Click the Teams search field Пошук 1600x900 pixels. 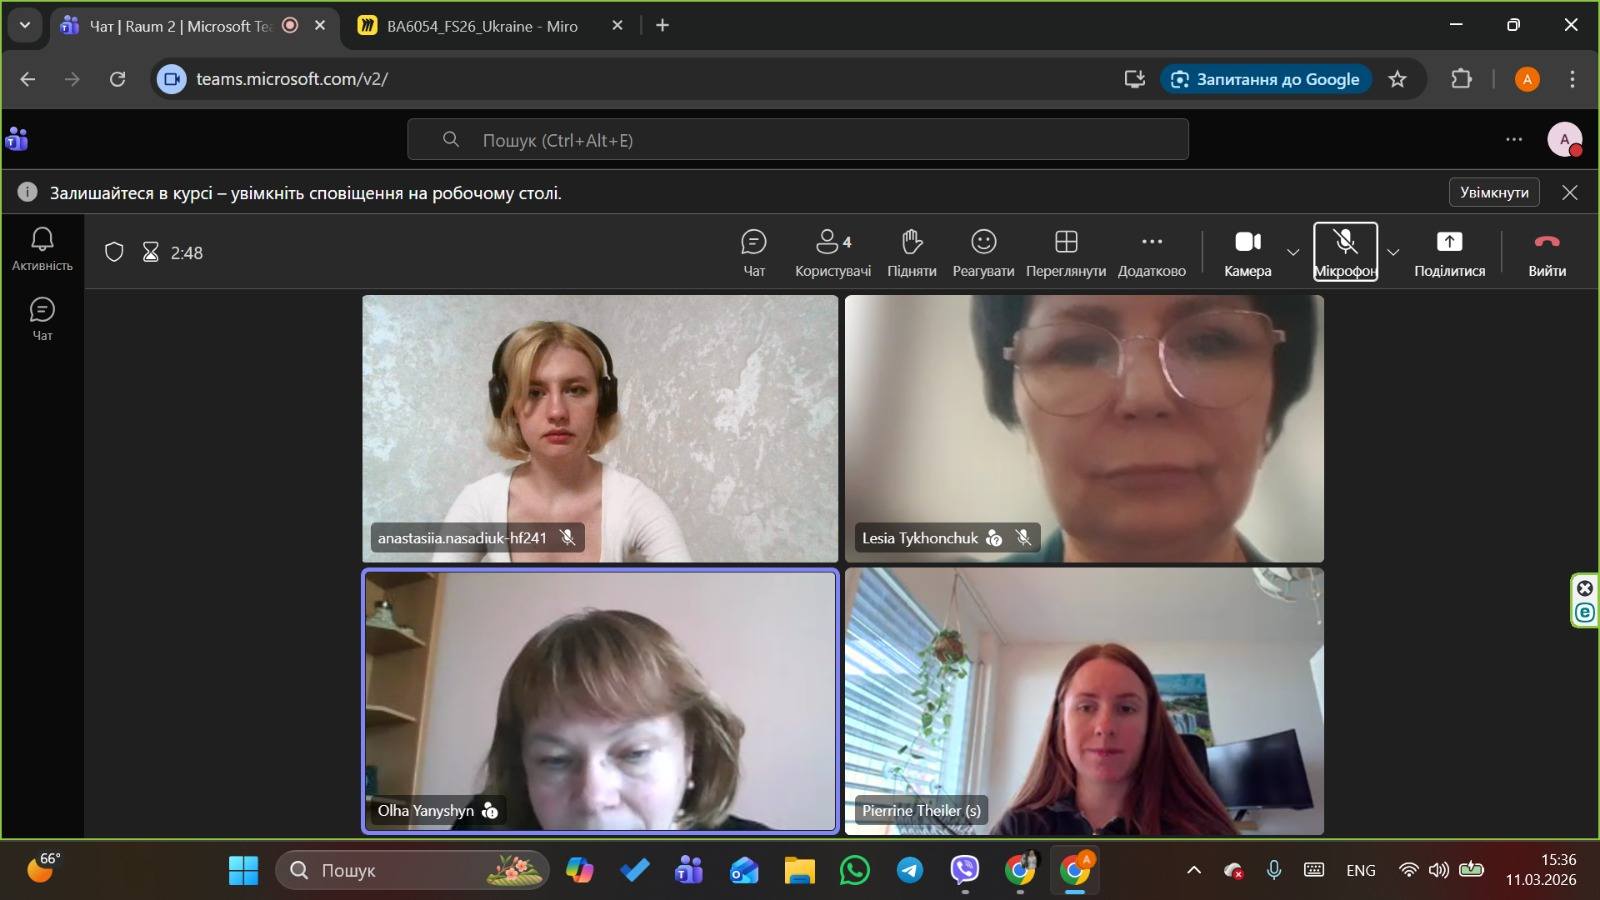tap(797, 140)
